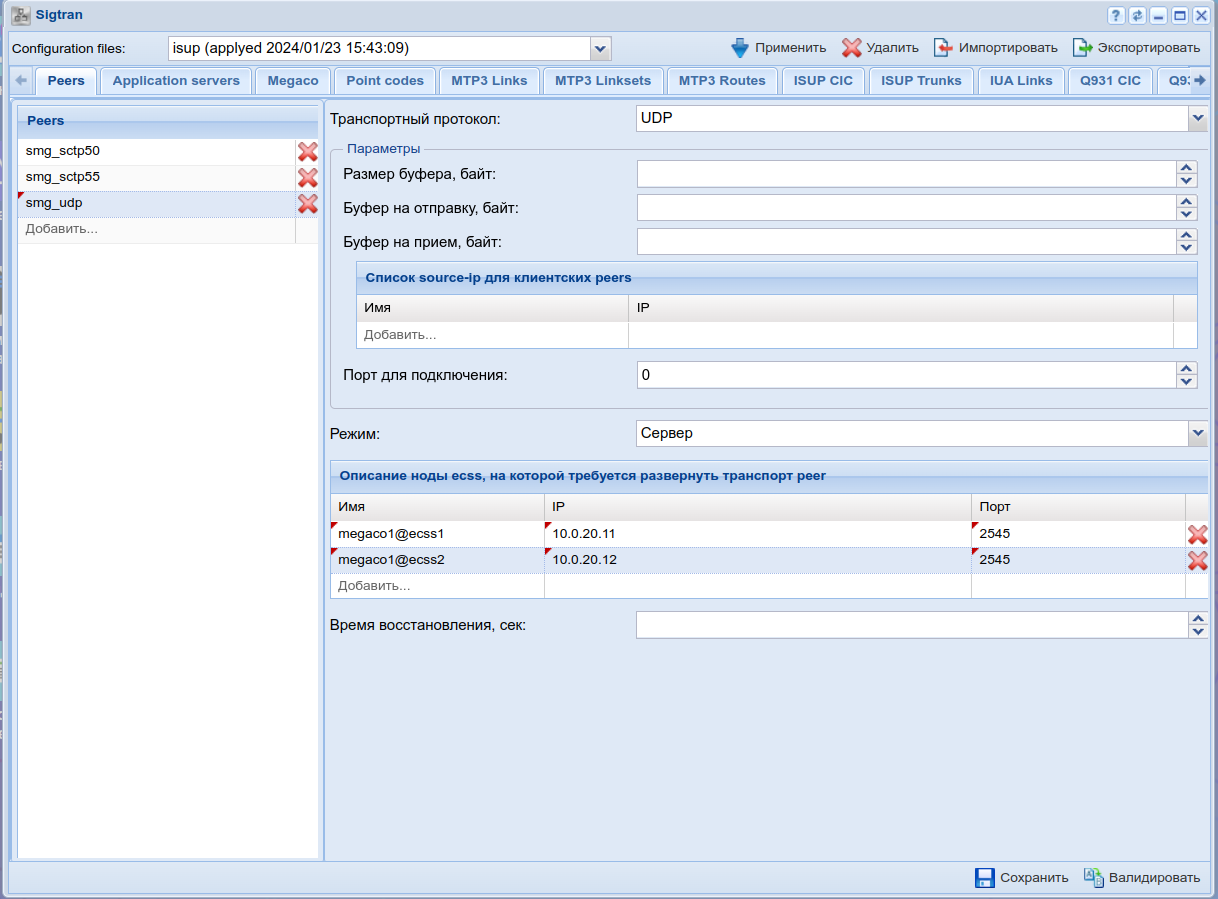Decrease Размер буфера value with down arrow

(x=1187, y=181)
